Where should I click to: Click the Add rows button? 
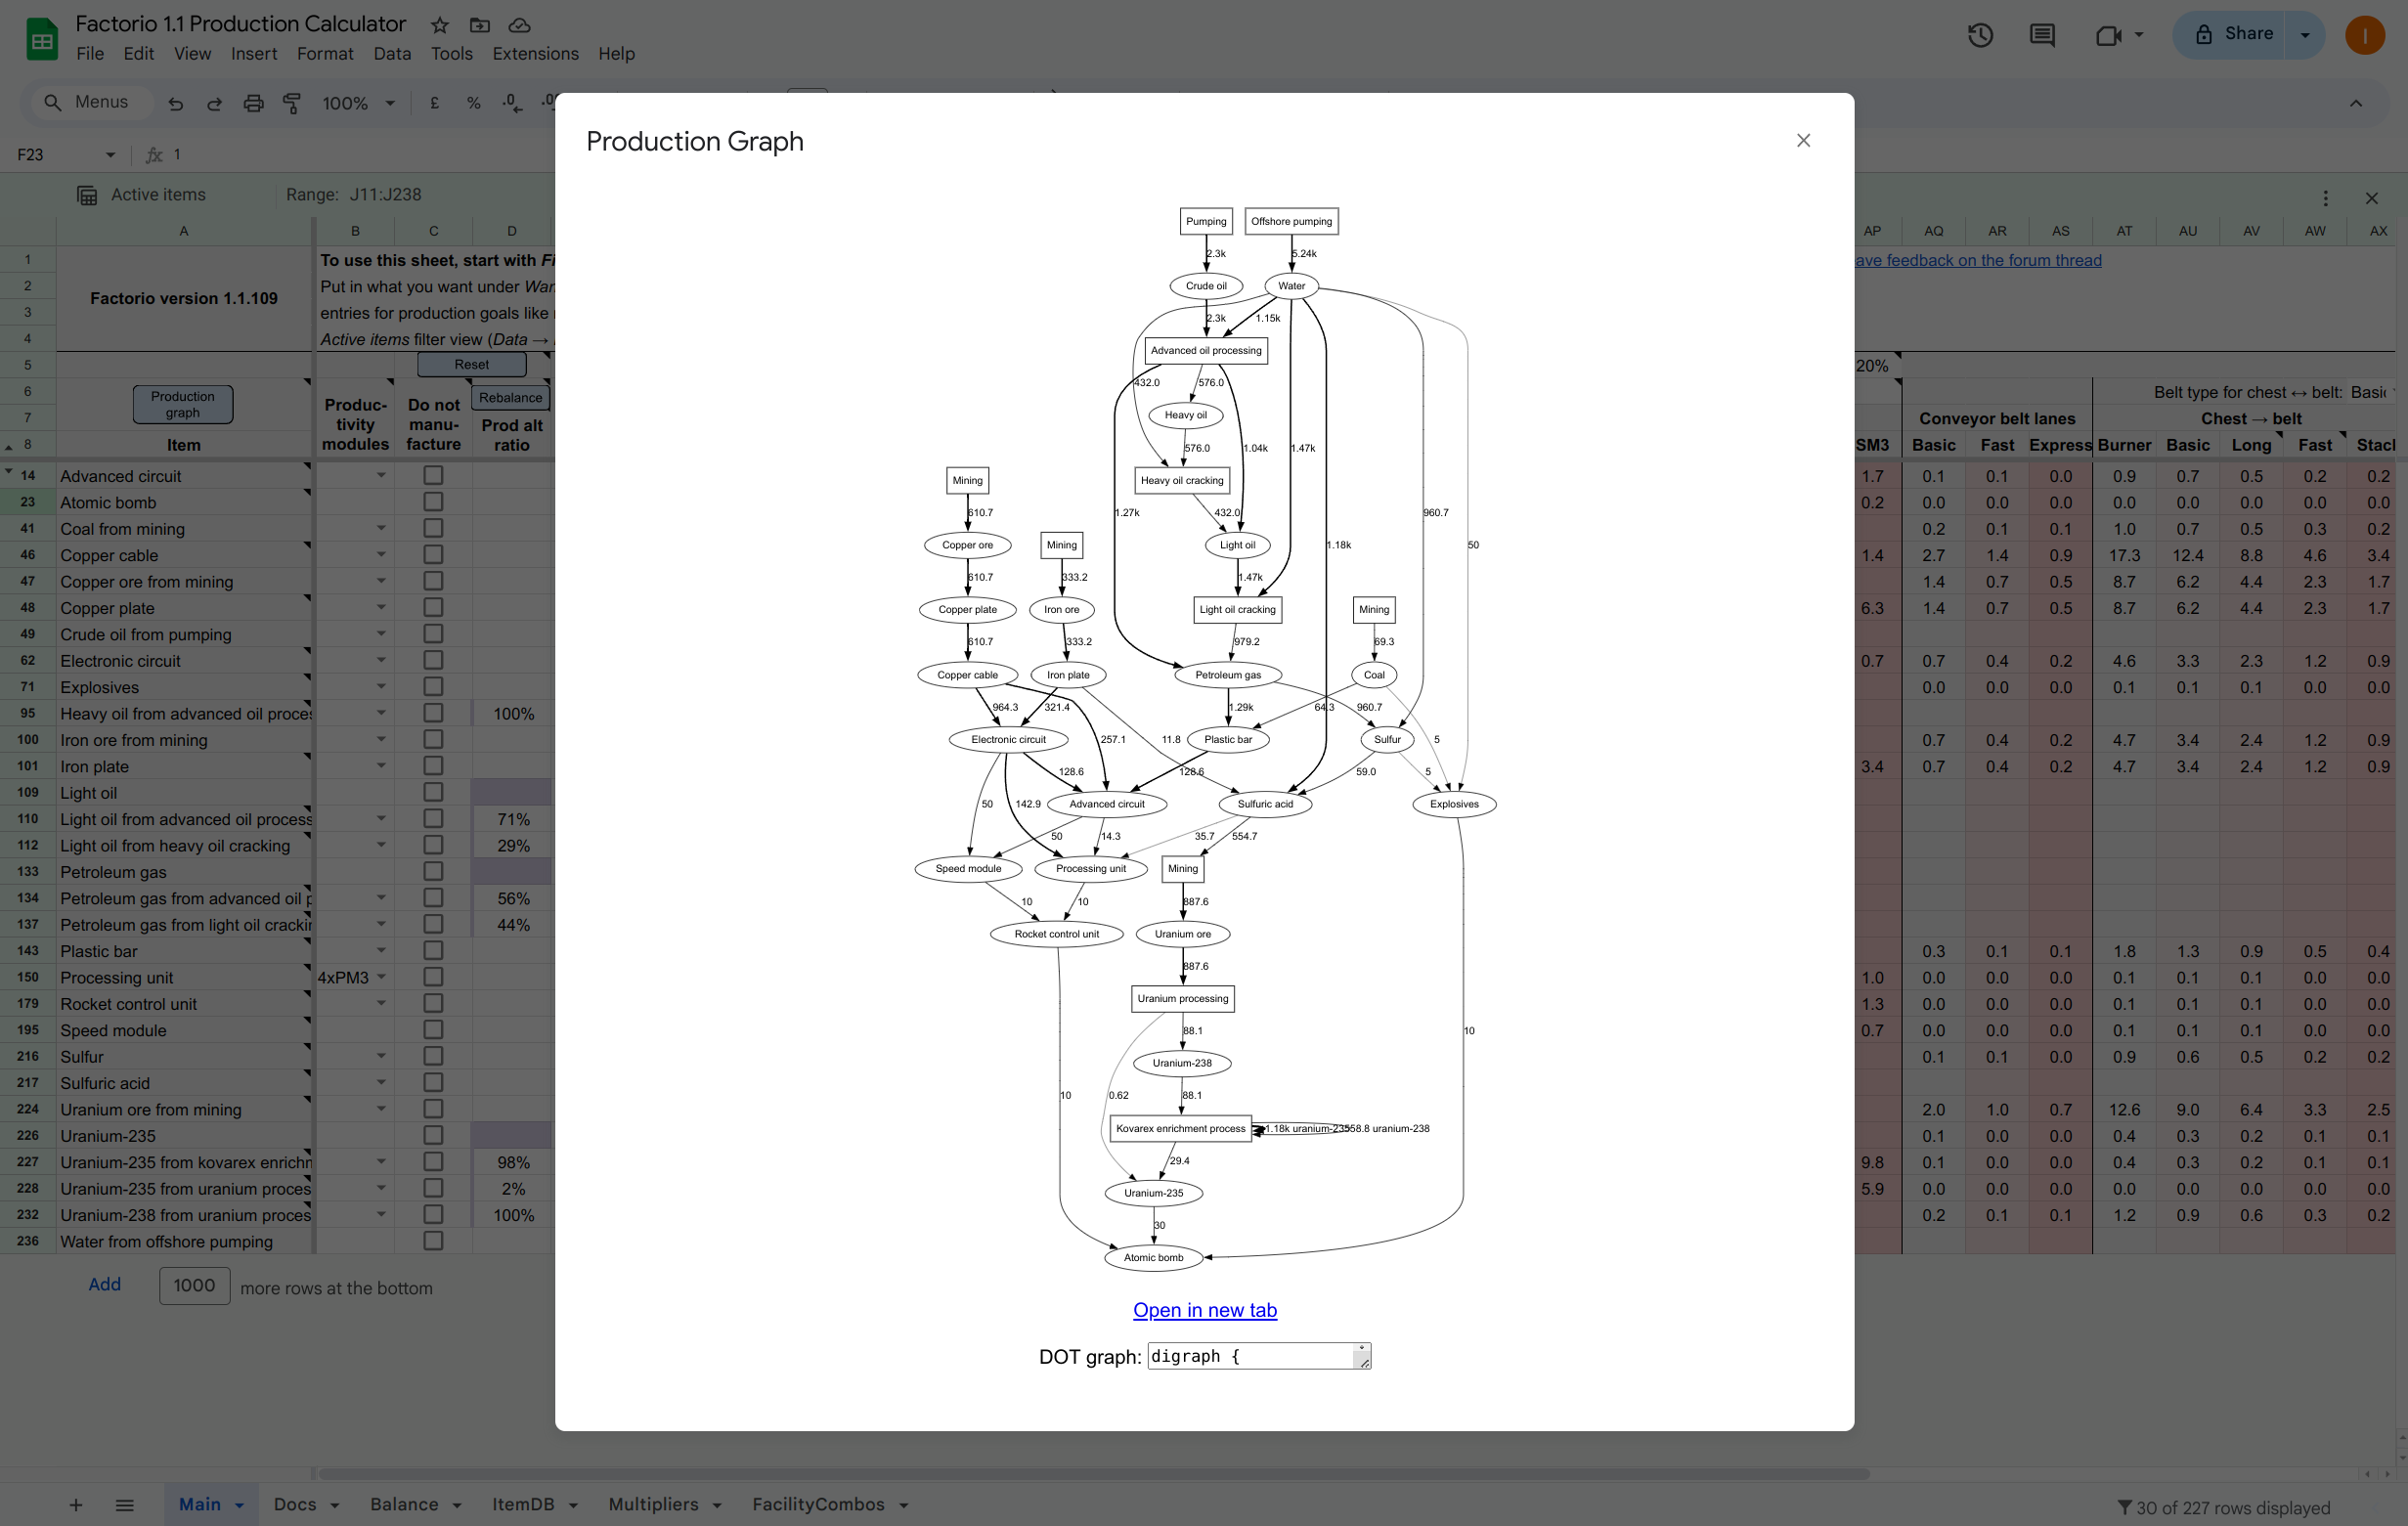coord(104,1285)
